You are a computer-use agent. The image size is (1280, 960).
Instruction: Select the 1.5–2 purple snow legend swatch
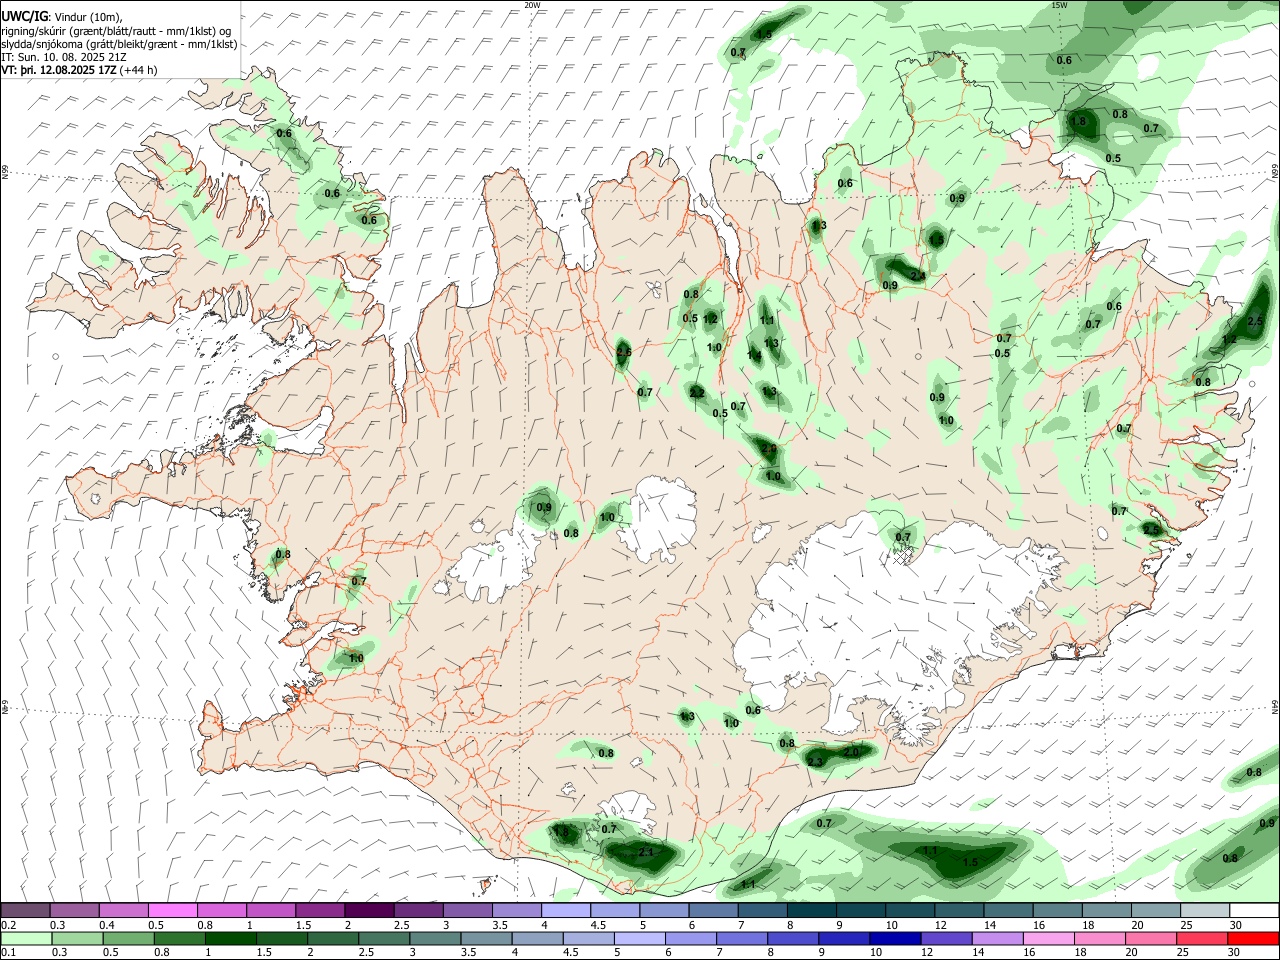coord(319,910)
